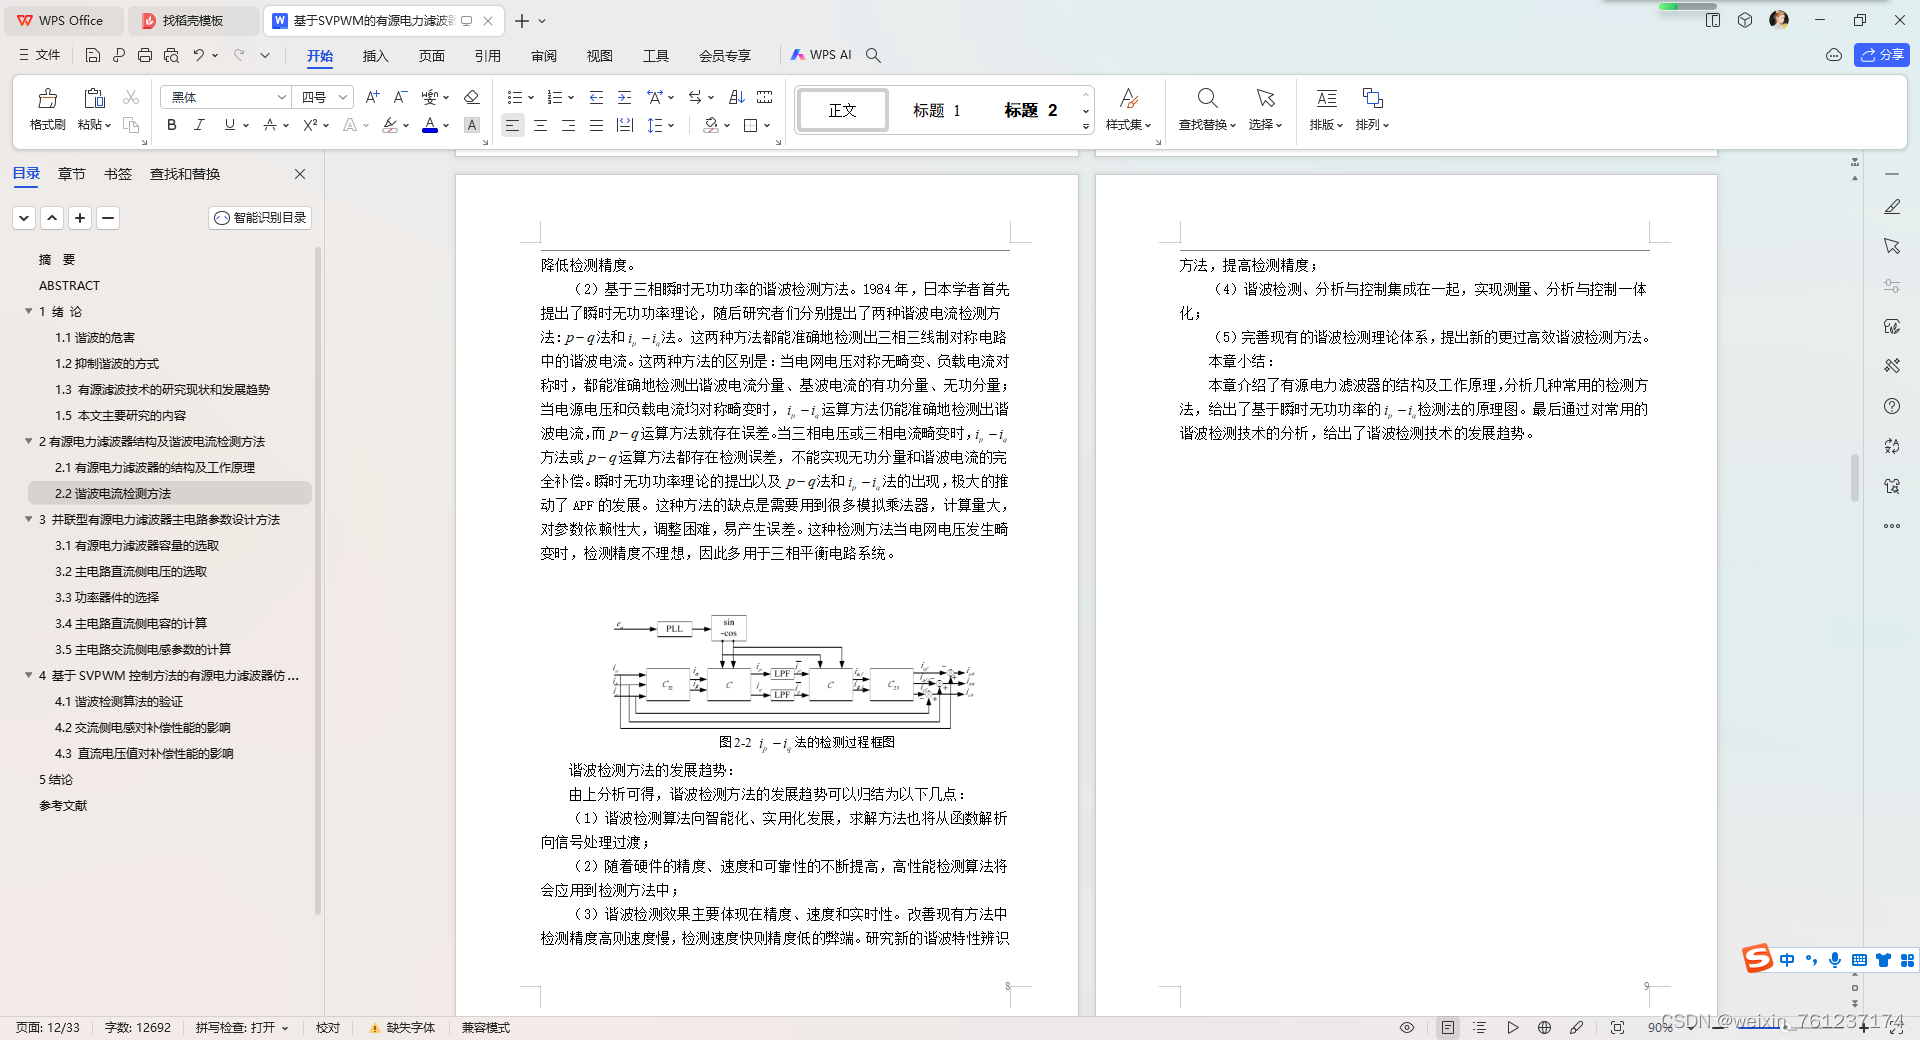Open the bullet list dropdown arrow

531,98
